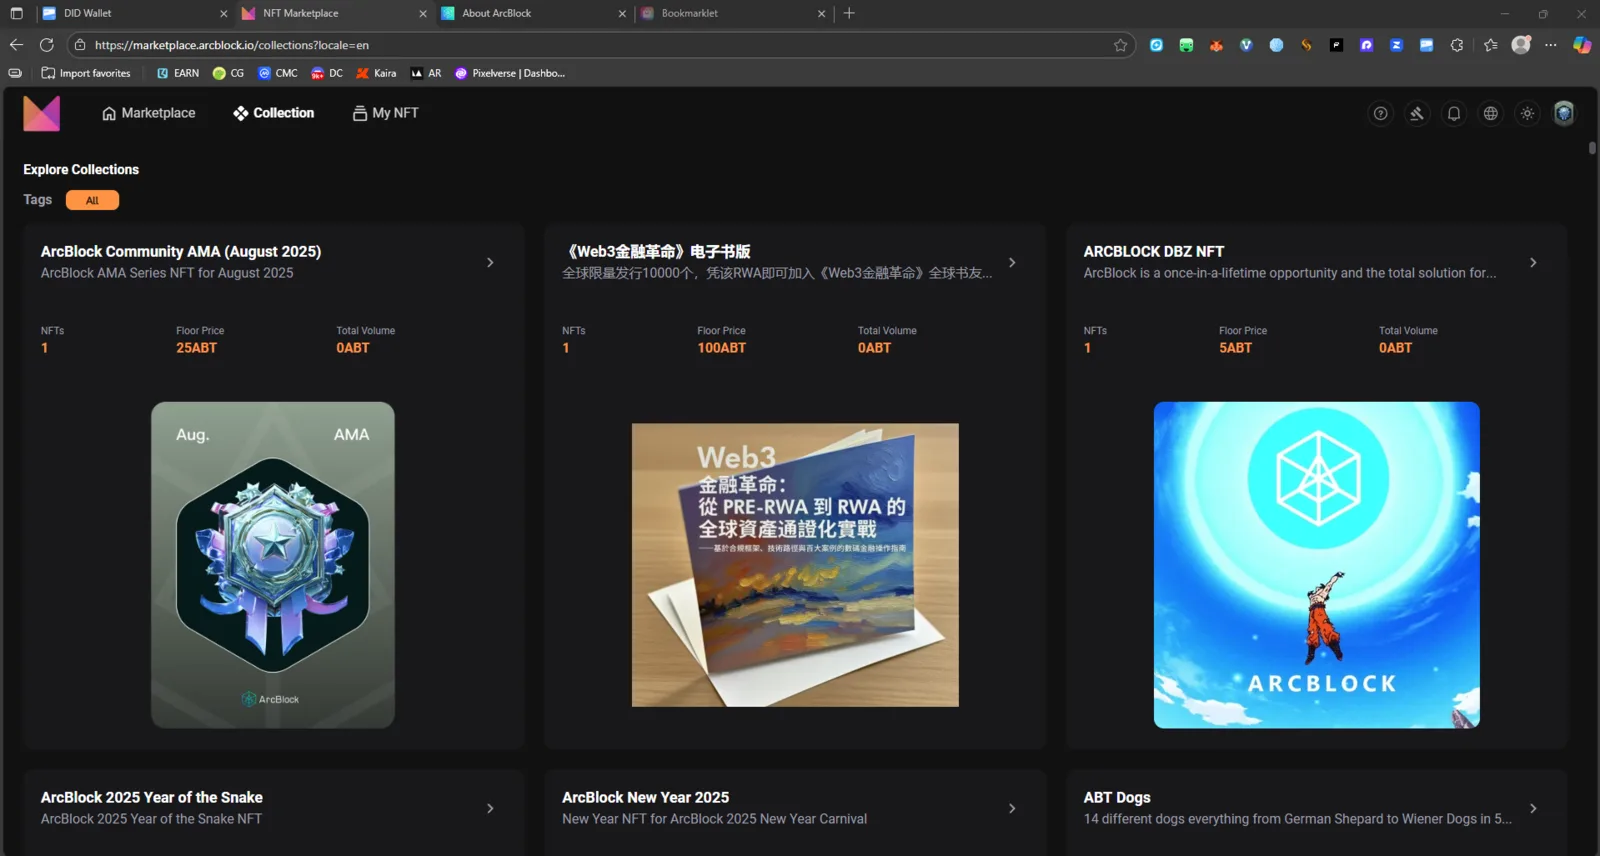This screenshot has width=1600, height=856.
Task: Click Import favorites in bookmarks bar
Action: (x=86, y=73)
